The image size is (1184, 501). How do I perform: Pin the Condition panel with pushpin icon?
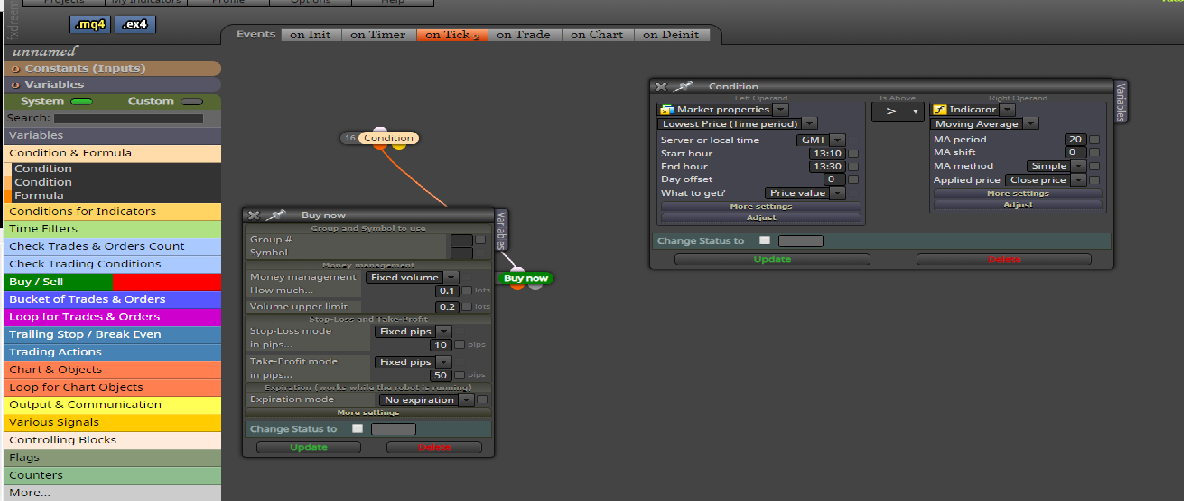(683, 87)
